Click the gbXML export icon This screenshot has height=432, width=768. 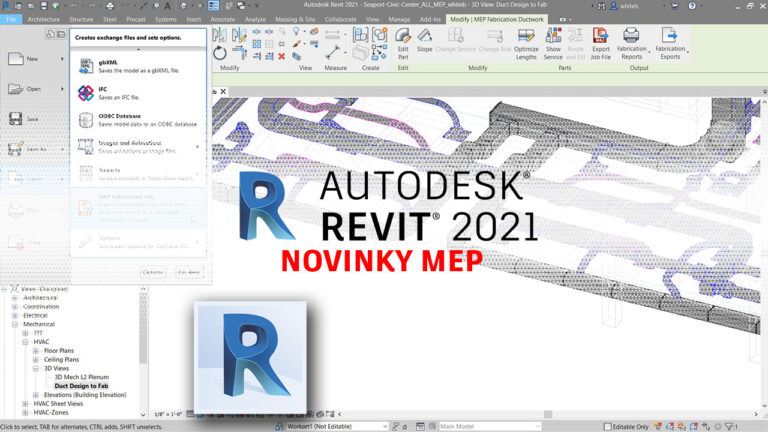pos(86,66)
